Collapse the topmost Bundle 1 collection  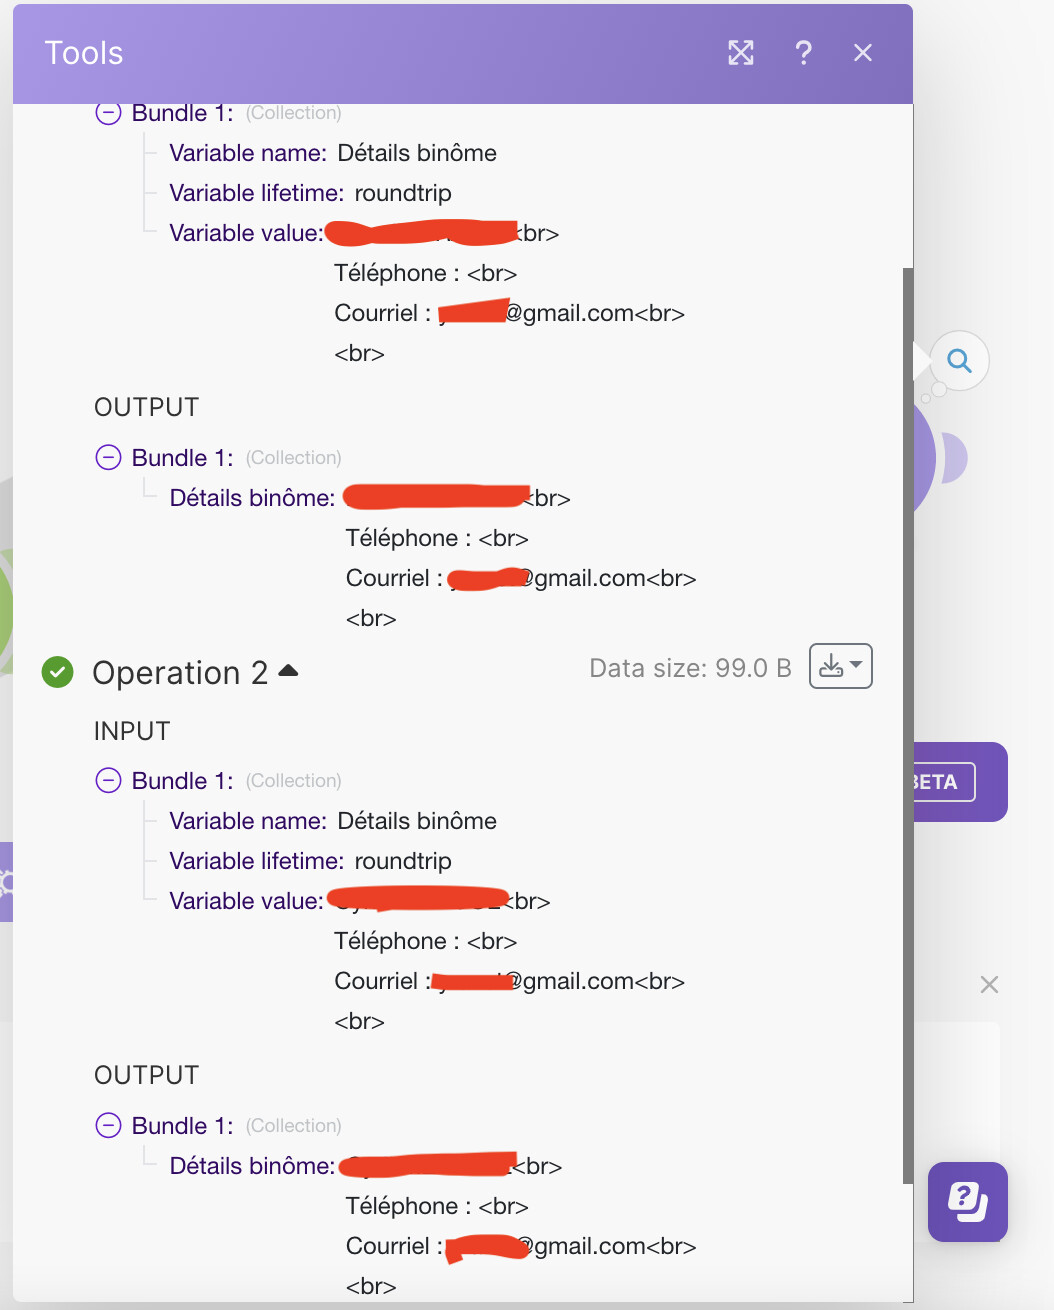[108, 114]
